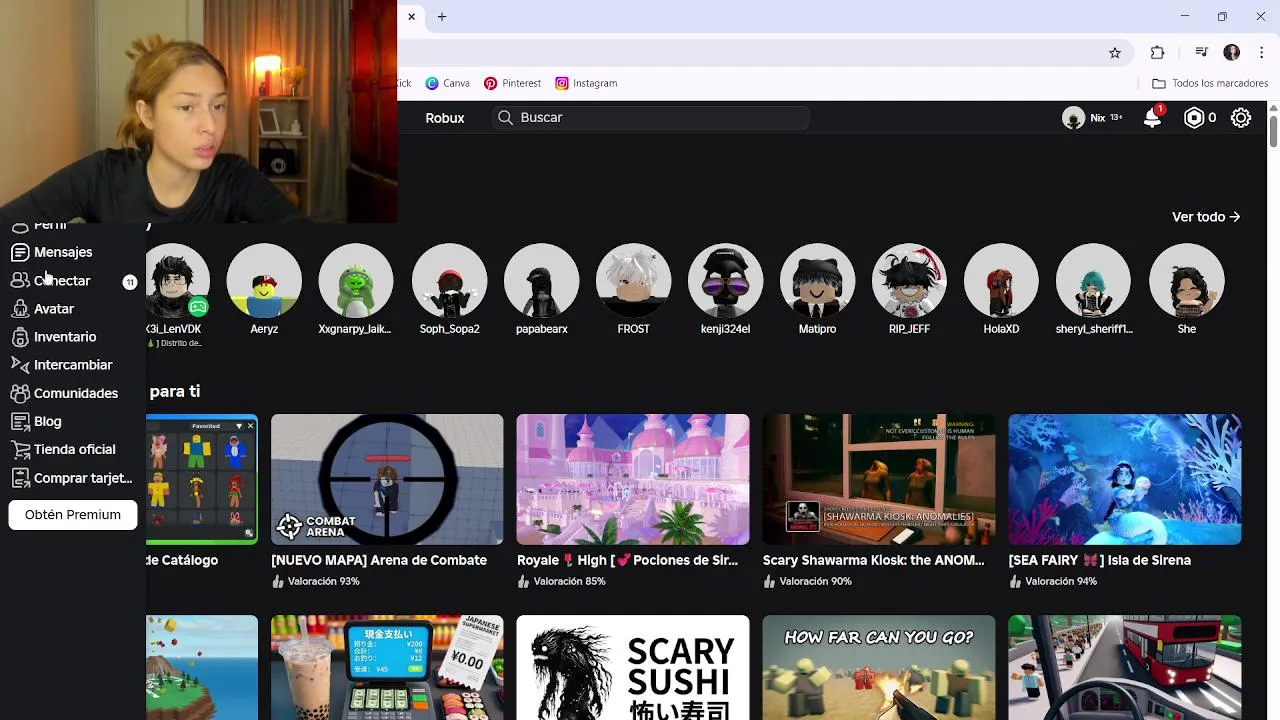Click the search magnifier icon
Image resolution: width=1280 pixels, height=720 pixels.
pyautogui.click(x=506, y=118)
